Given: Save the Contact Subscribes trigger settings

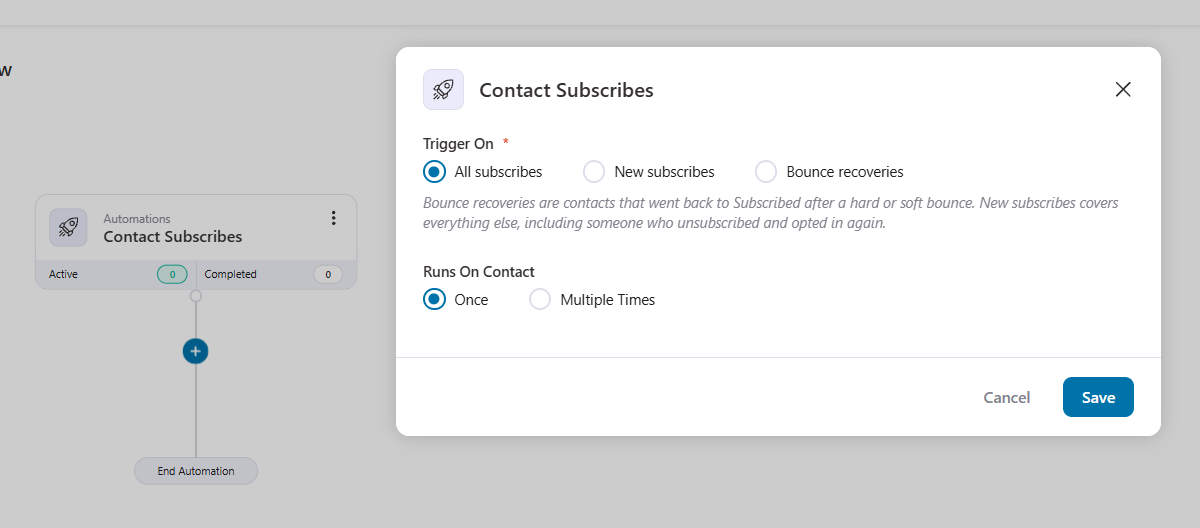Looking at the screenshot, I should point(1098,397).
